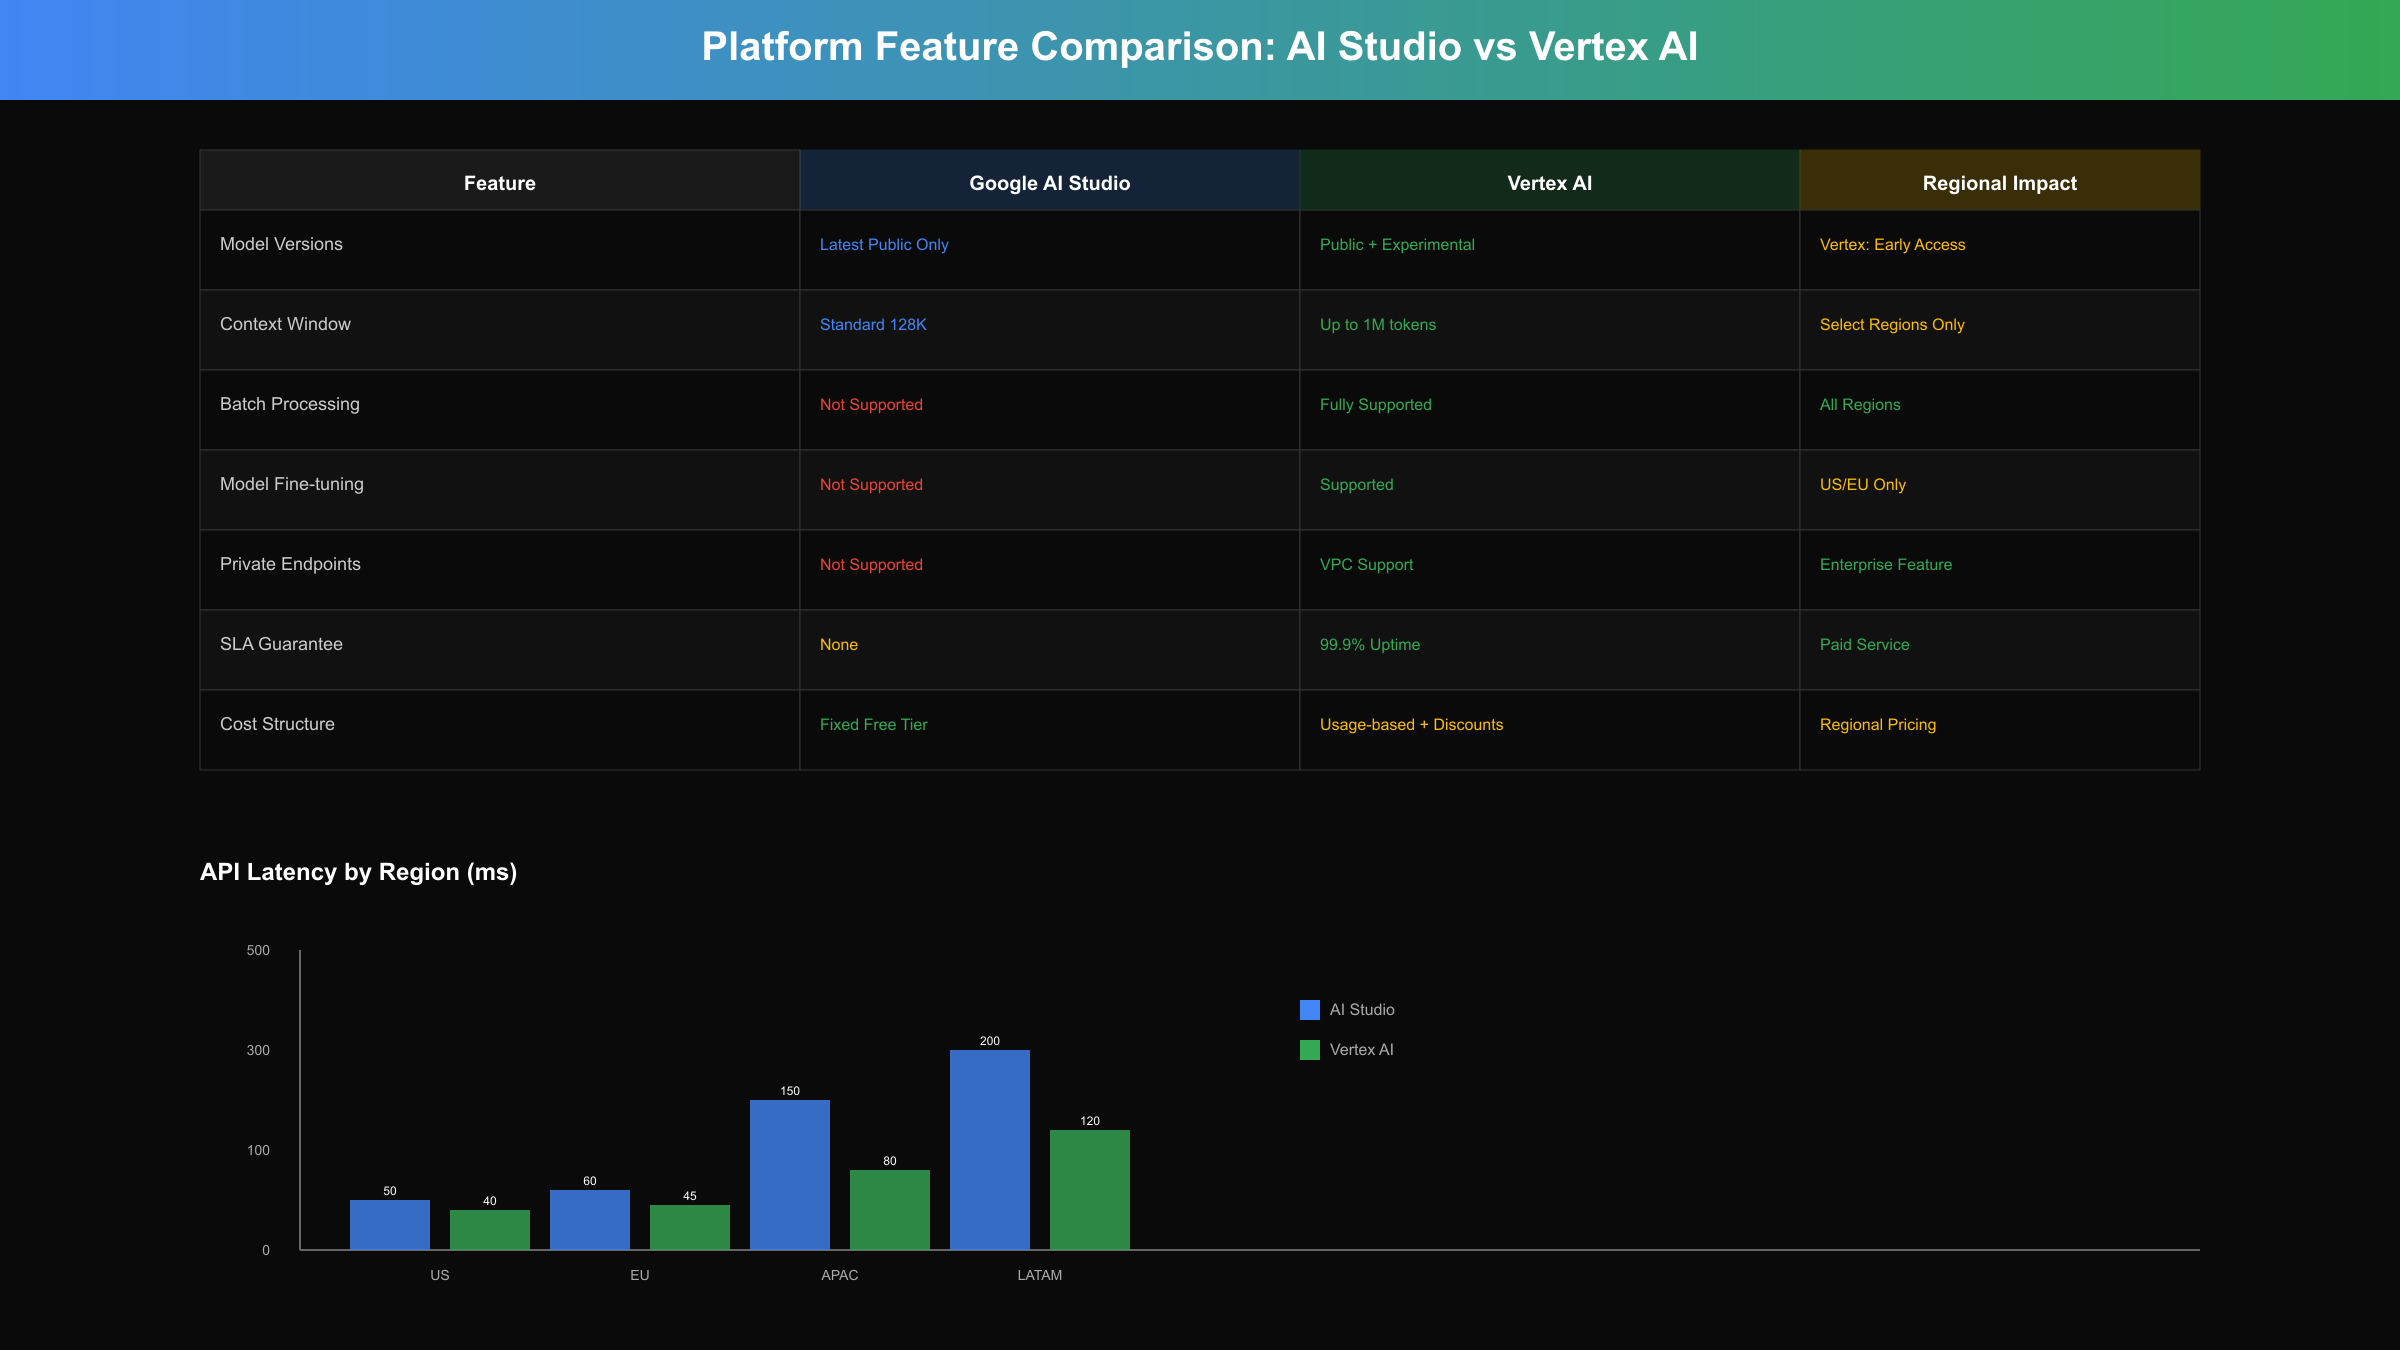Click the 300 y-axis tick label
This screenshot has height=1350, width=2400.
(x=258, y=1050)
